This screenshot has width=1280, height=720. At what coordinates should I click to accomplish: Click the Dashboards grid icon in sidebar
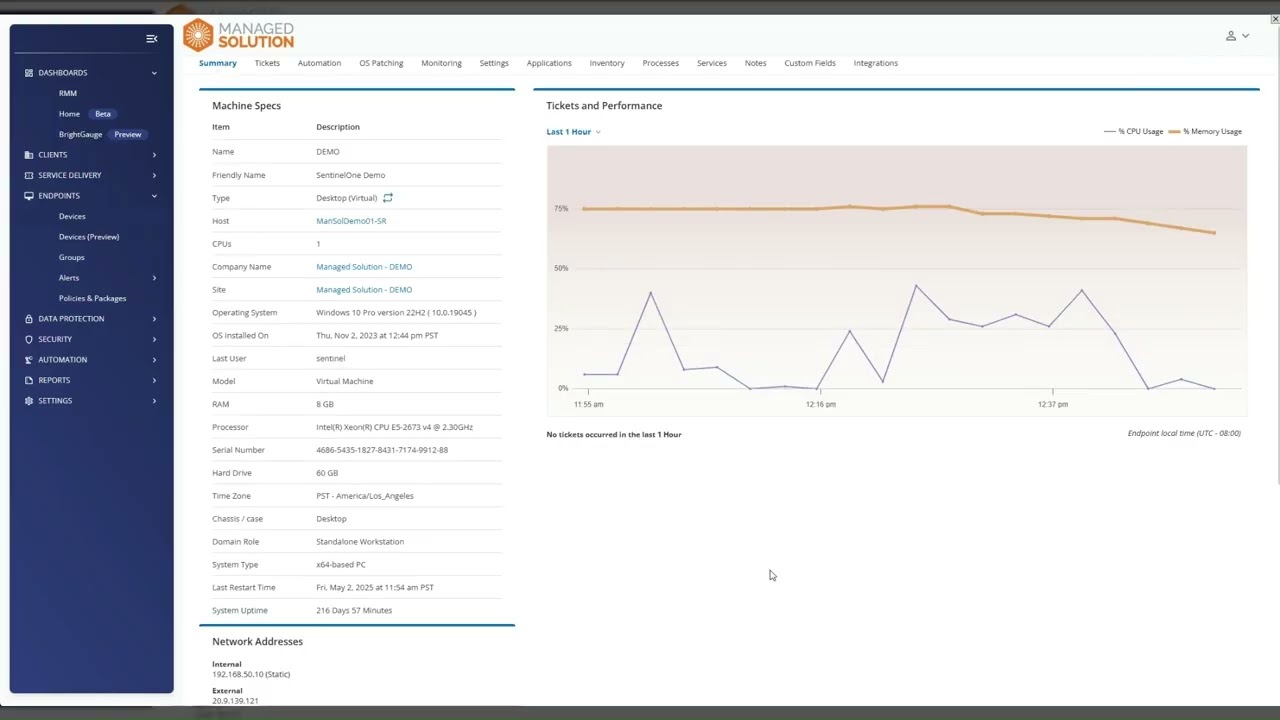29,73
